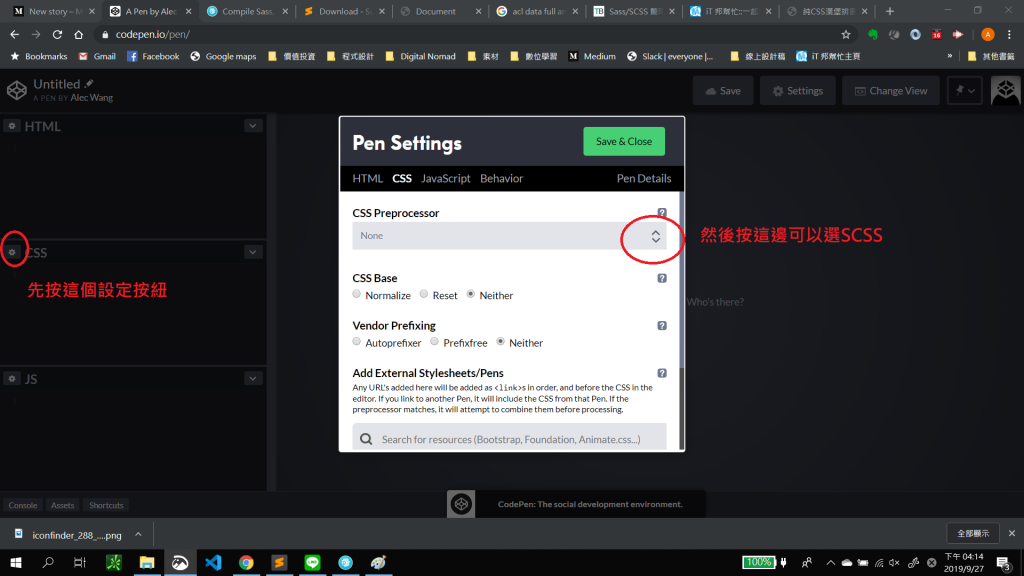Click the CodePen footer logo icon
Viewport: 1024px width, 576px height.
(461, 504)
